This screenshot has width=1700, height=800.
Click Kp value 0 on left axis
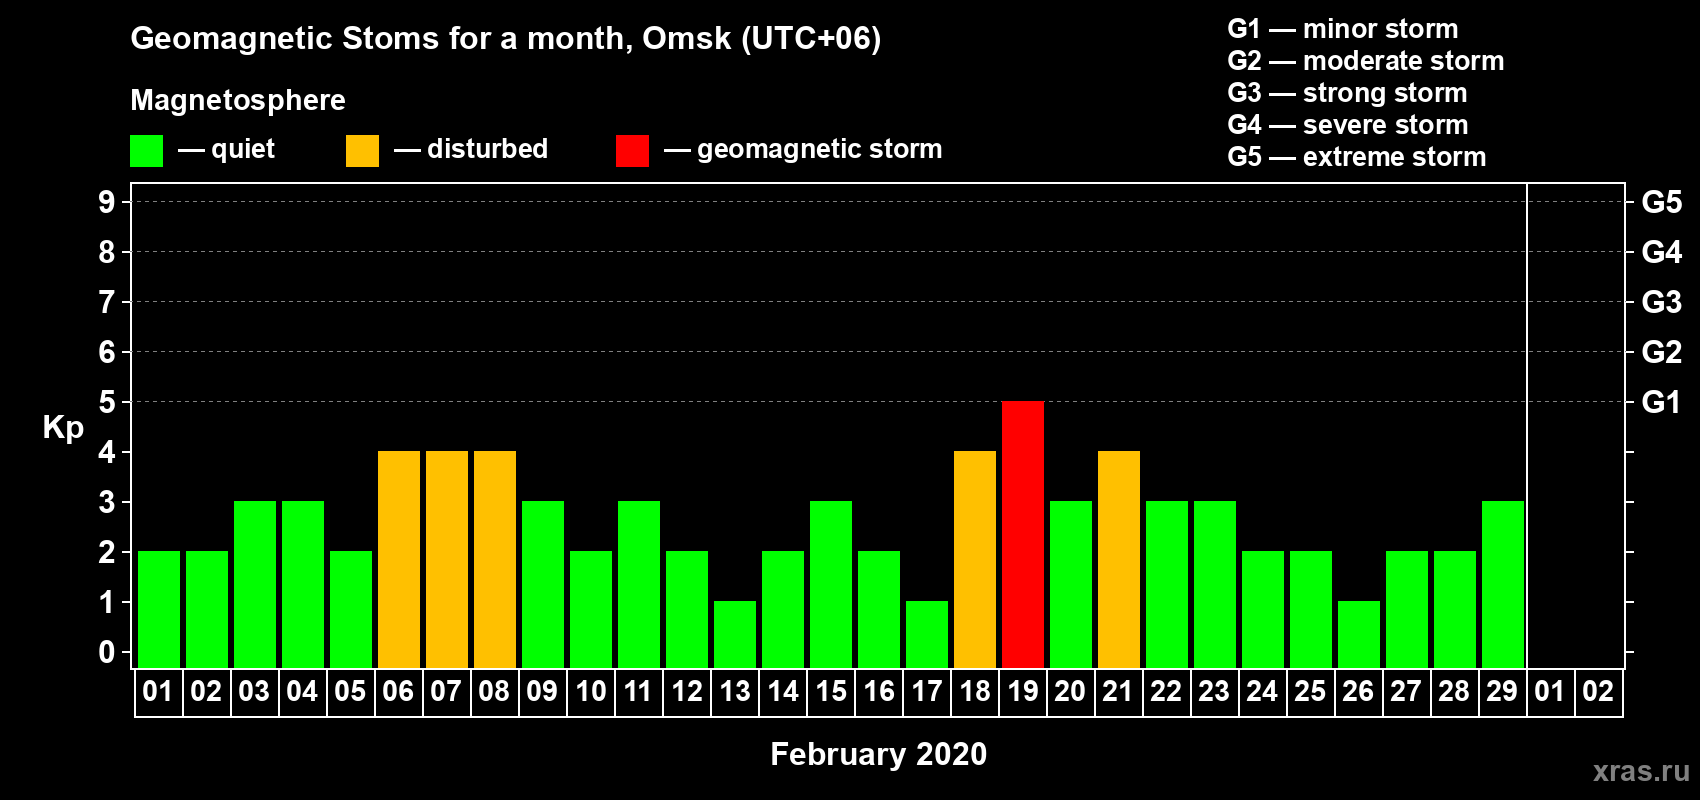pyautogui.click(x=107, y=652)
